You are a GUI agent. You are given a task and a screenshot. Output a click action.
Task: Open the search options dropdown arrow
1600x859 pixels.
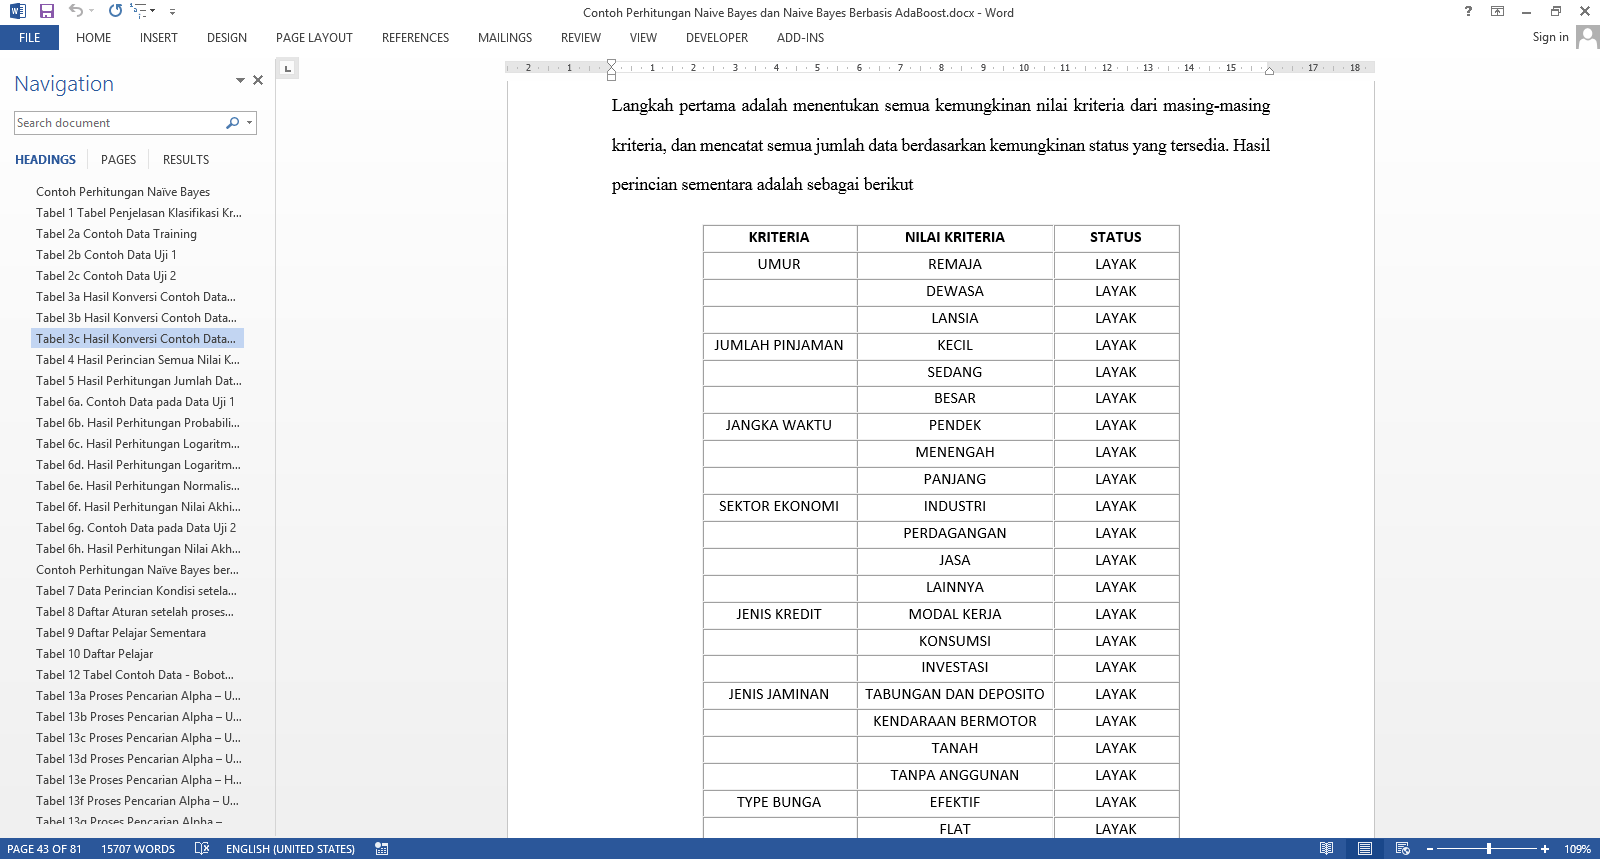(x=249, y=123)
